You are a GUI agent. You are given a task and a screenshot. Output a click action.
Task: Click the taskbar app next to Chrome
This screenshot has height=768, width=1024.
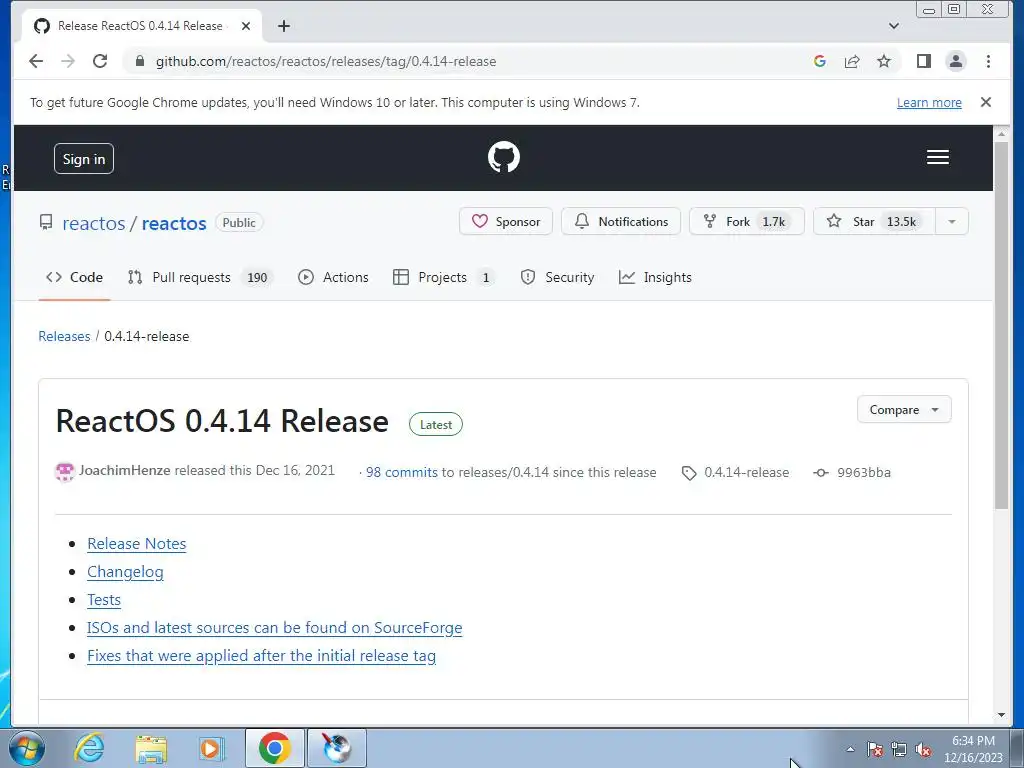click(337, 748)
